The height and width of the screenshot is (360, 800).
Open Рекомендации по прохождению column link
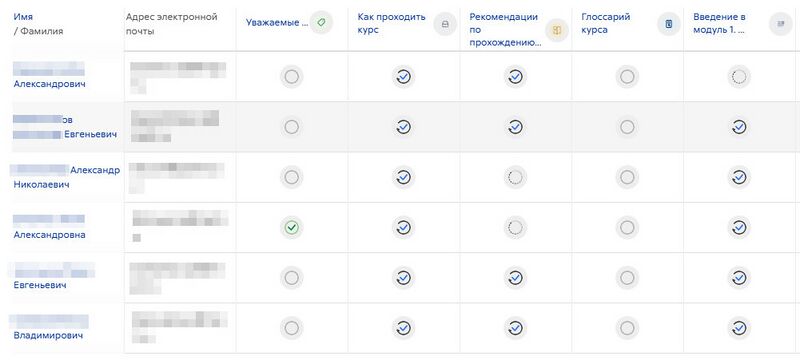pos(506,30)
